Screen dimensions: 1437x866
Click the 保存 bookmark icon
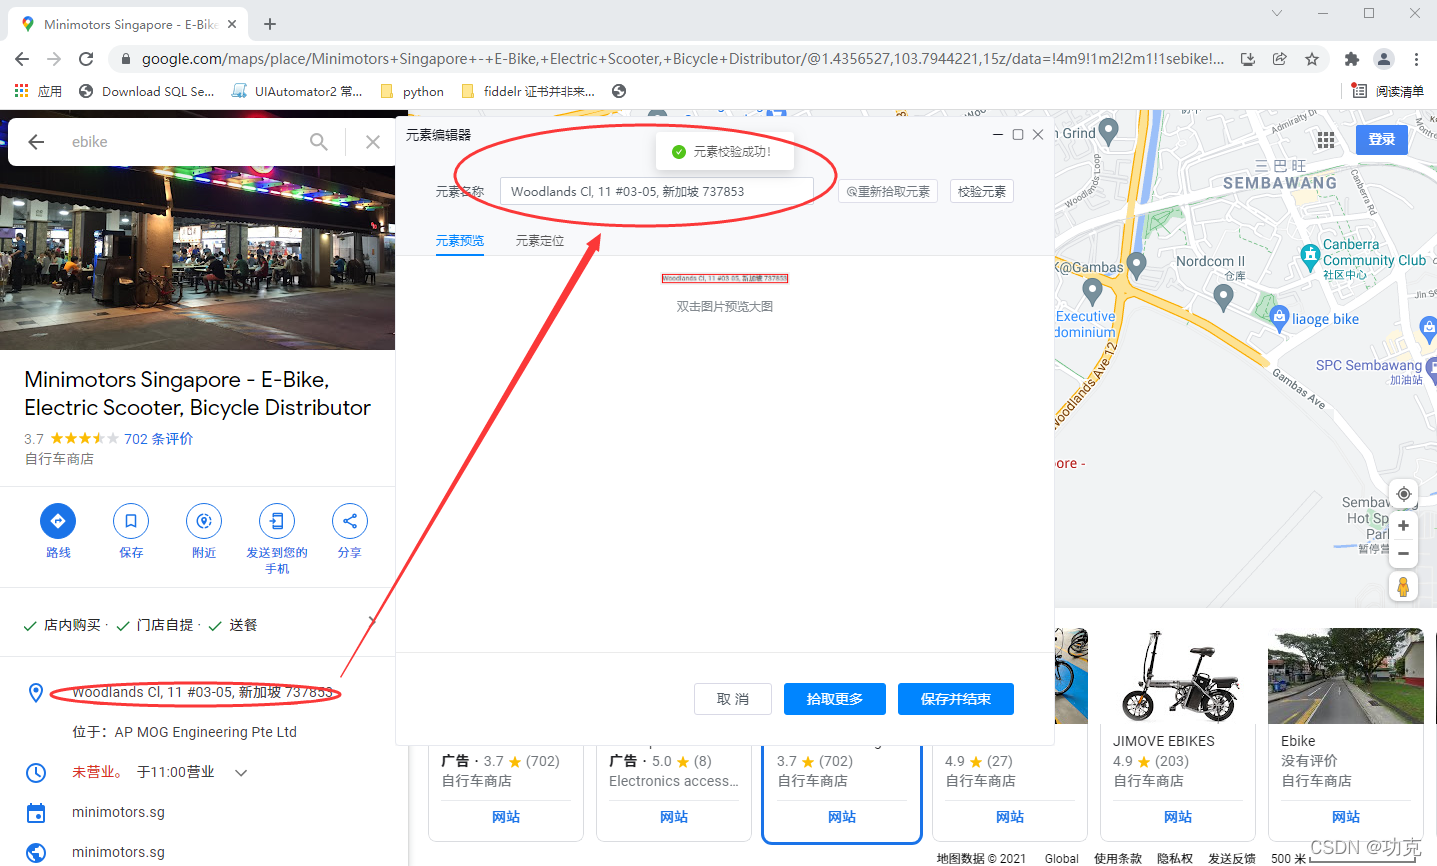[x=131, y=521]
